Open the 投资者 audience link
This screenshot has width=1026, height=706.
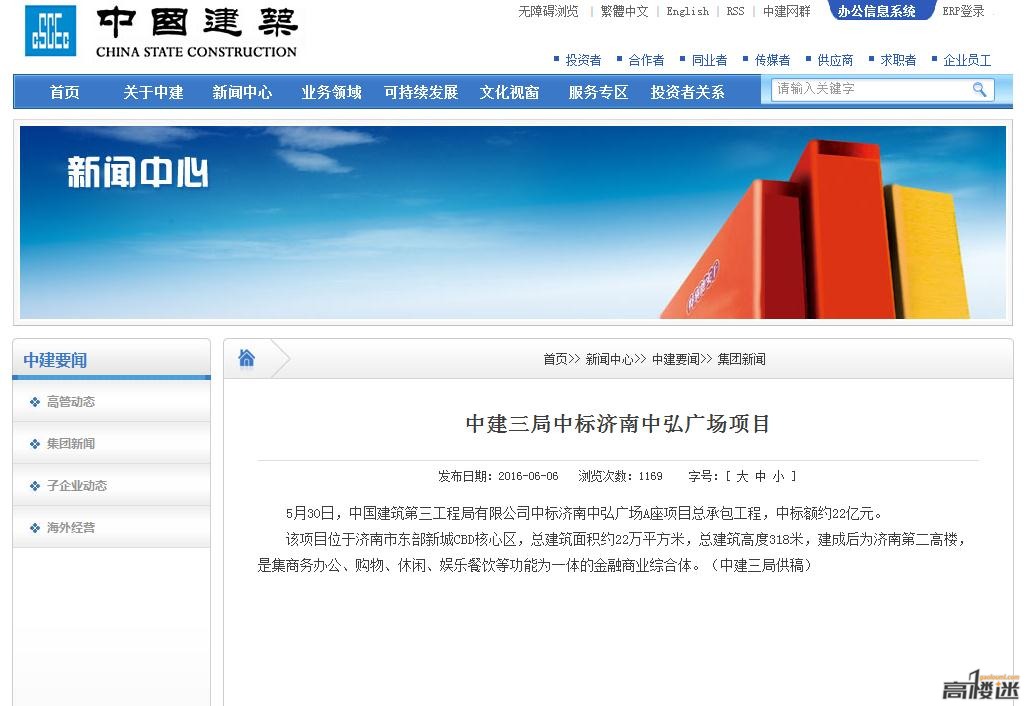[583, 60]
